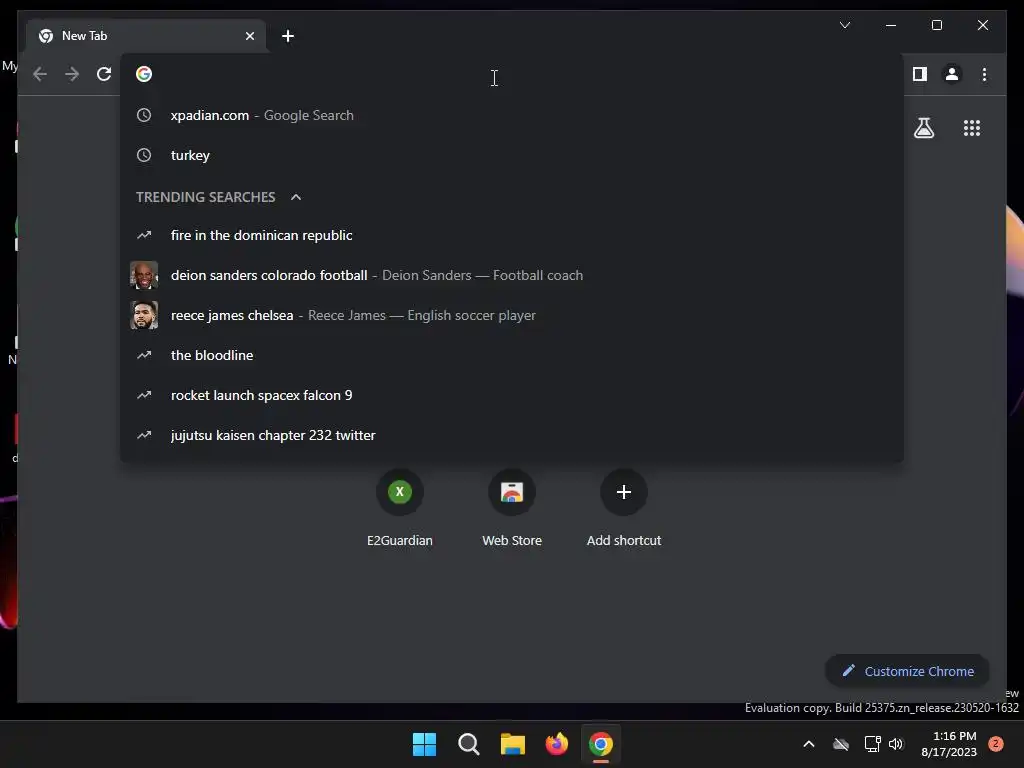Image resolution: width=1024 pixels, height=768 pixels.
Task: Click the clock icon beside turkey
Action: point(144,155)
